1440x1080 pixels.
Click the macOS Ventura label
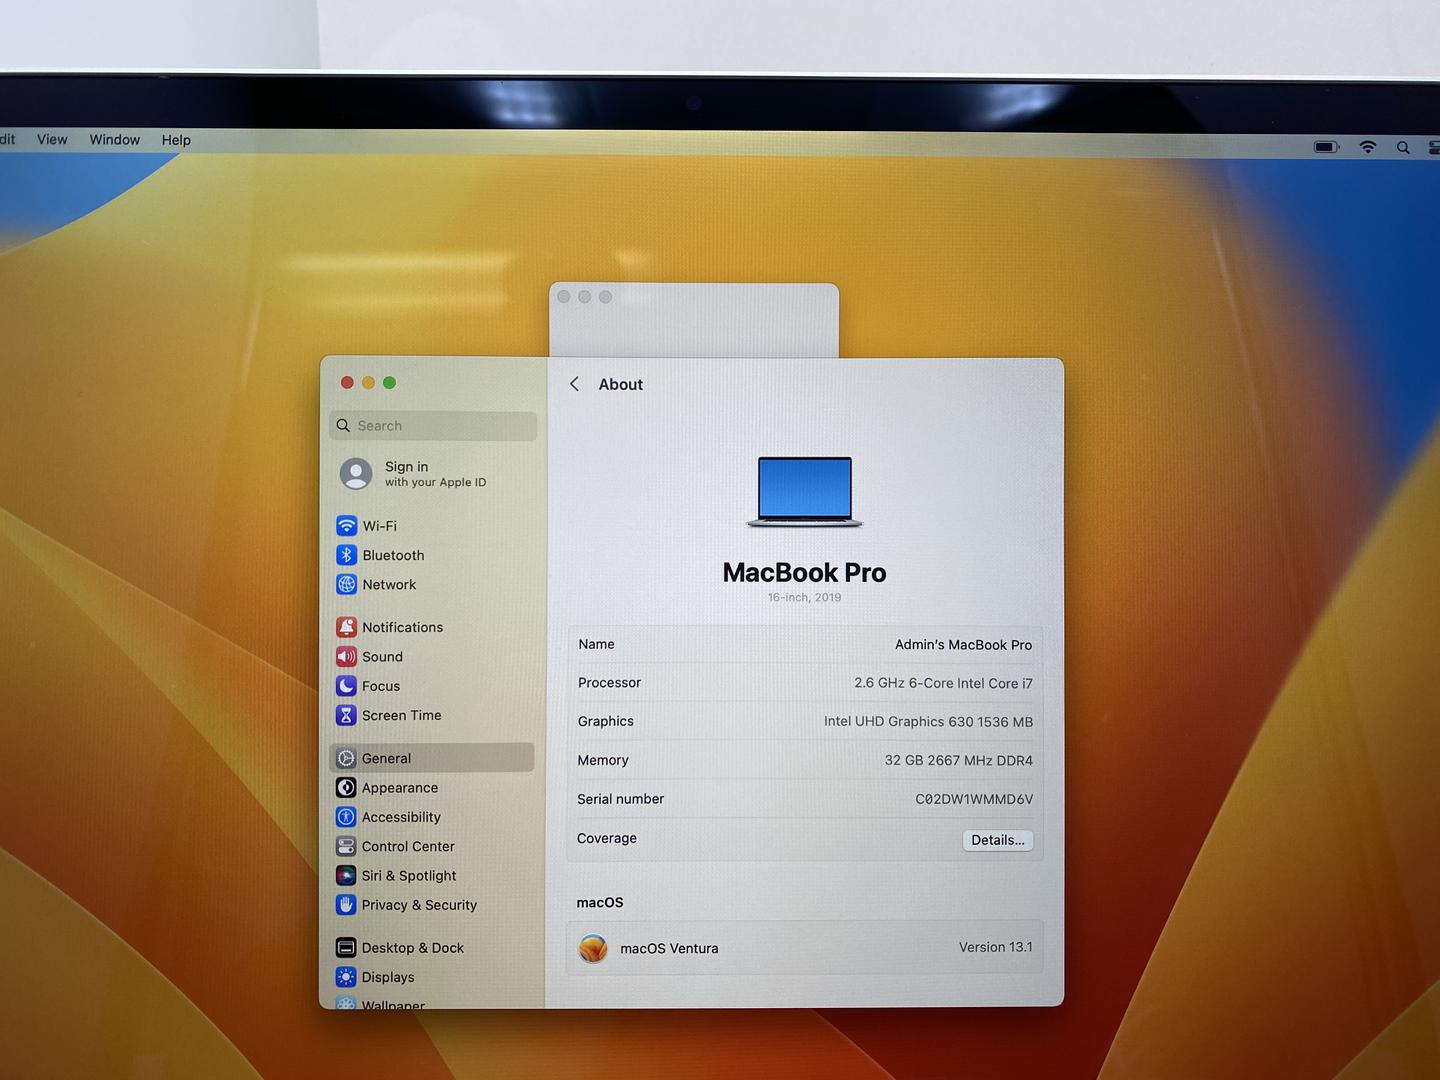click(669, 949)
